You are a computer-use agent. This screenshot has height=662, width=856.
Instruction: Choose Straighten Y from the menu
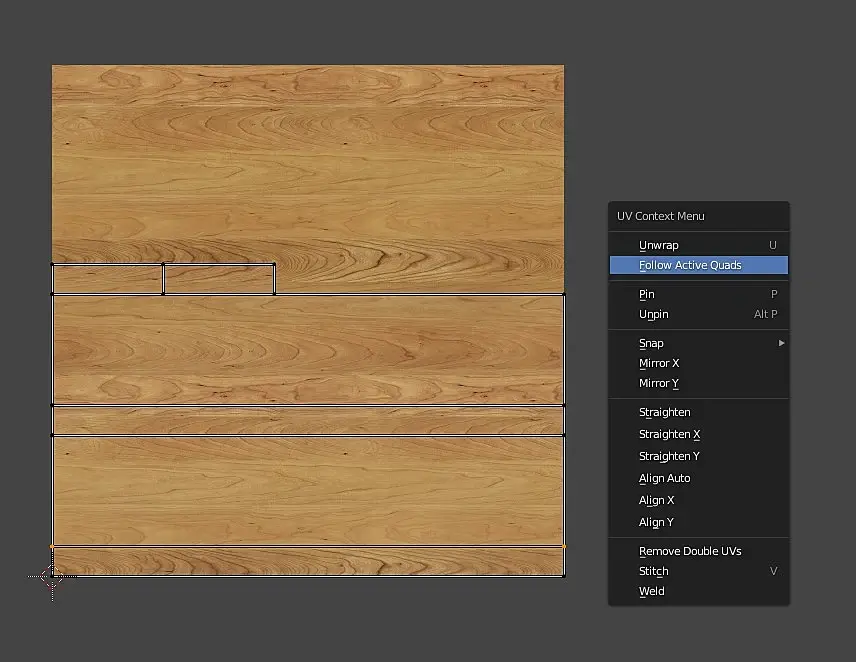(x=669, y=456)
